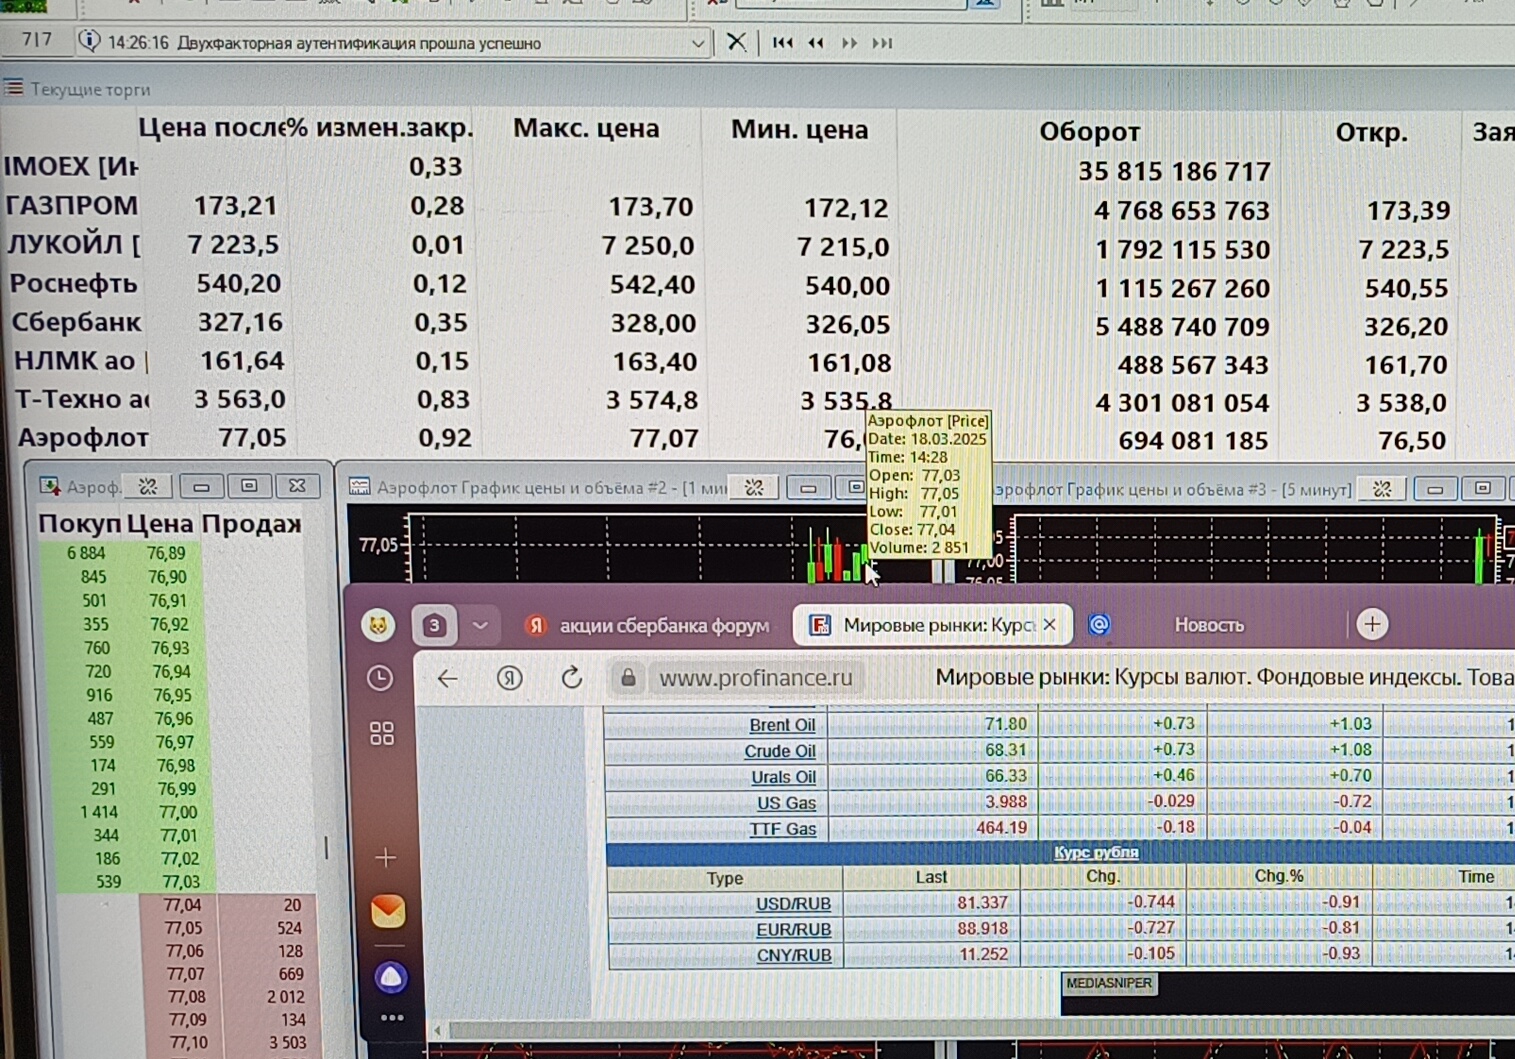Follow the Курс рубля header link
This screenshot has width=1515, height=1059.
1096,852
